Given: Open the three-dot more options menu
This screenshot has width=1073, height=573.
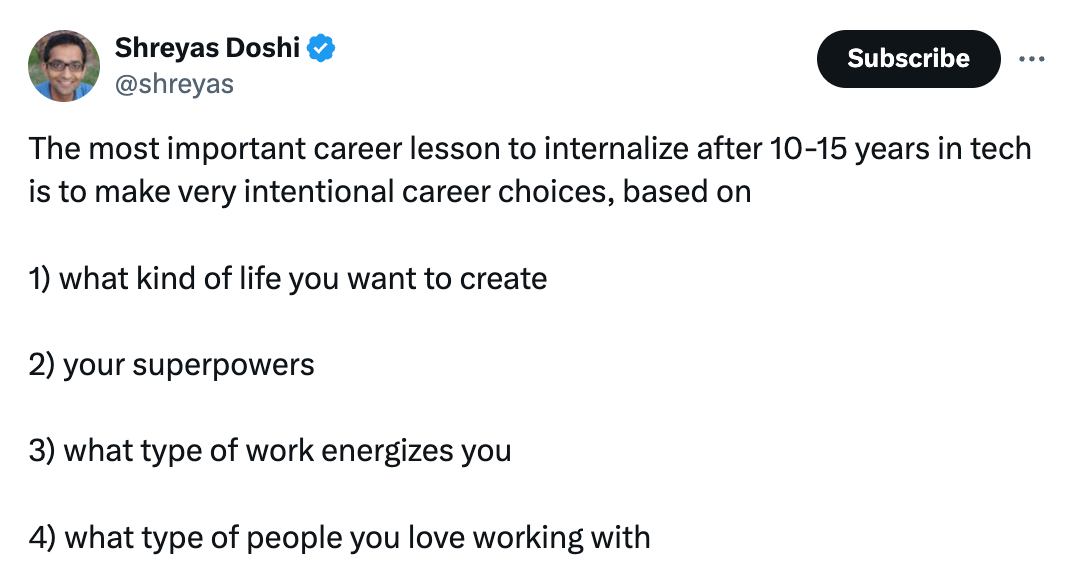Looking at the screenshot, I should (1030, 59).
